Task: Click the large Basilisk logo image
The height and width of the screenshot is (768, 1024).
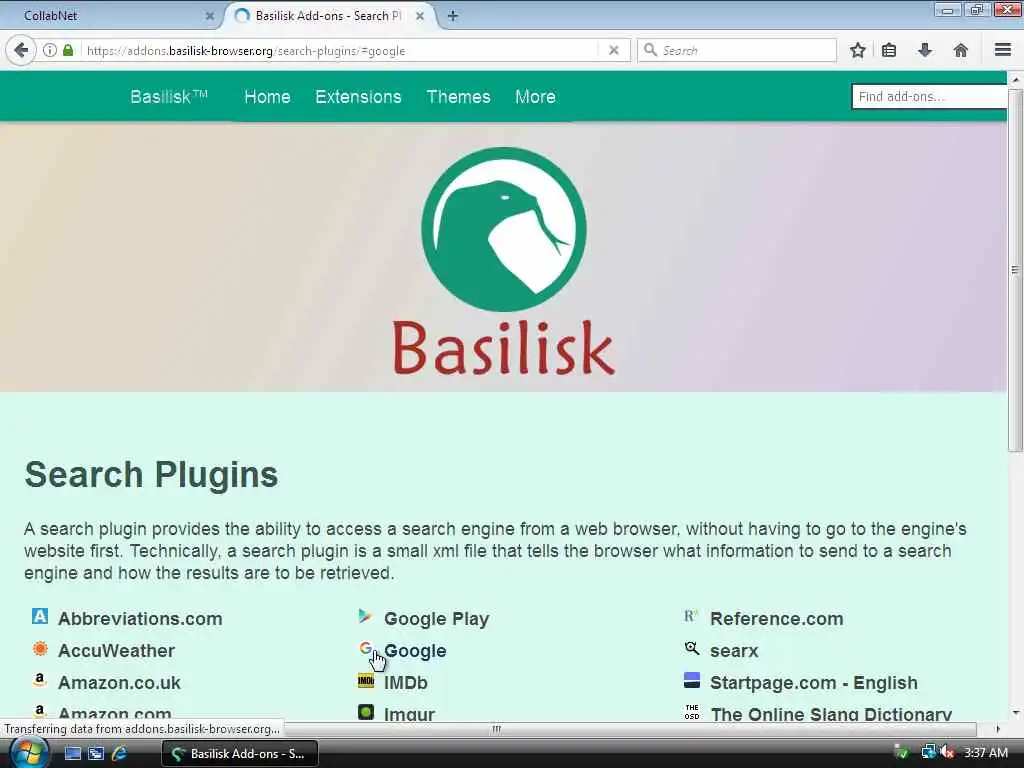Action: (504, 261)
